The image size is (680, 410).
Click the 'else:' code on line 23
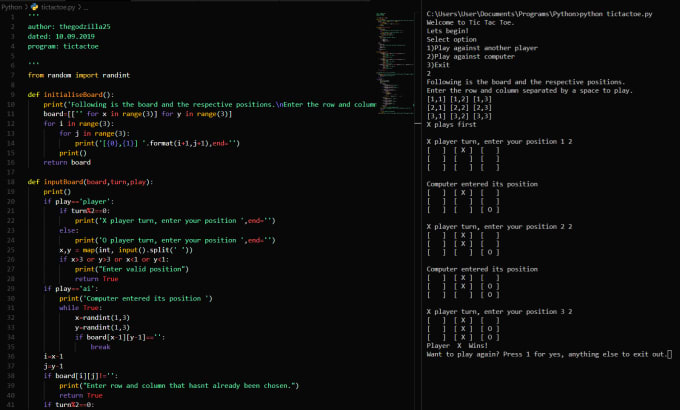pos(69,230)
